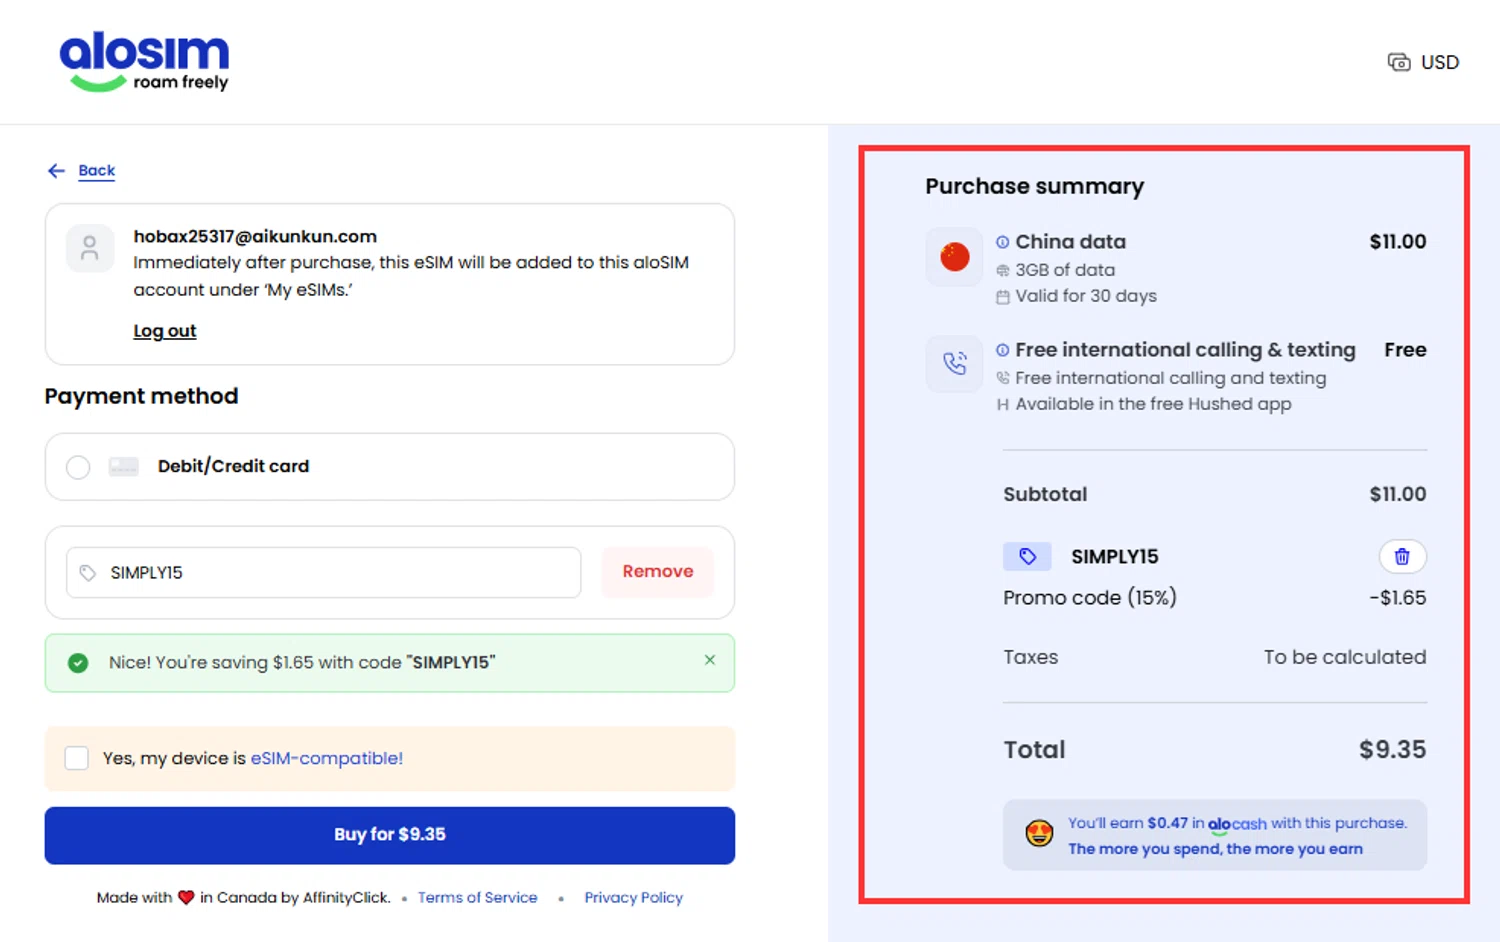1500x942 pixels.
Task: Click the aloSIM logo
Action: (144, 61)
